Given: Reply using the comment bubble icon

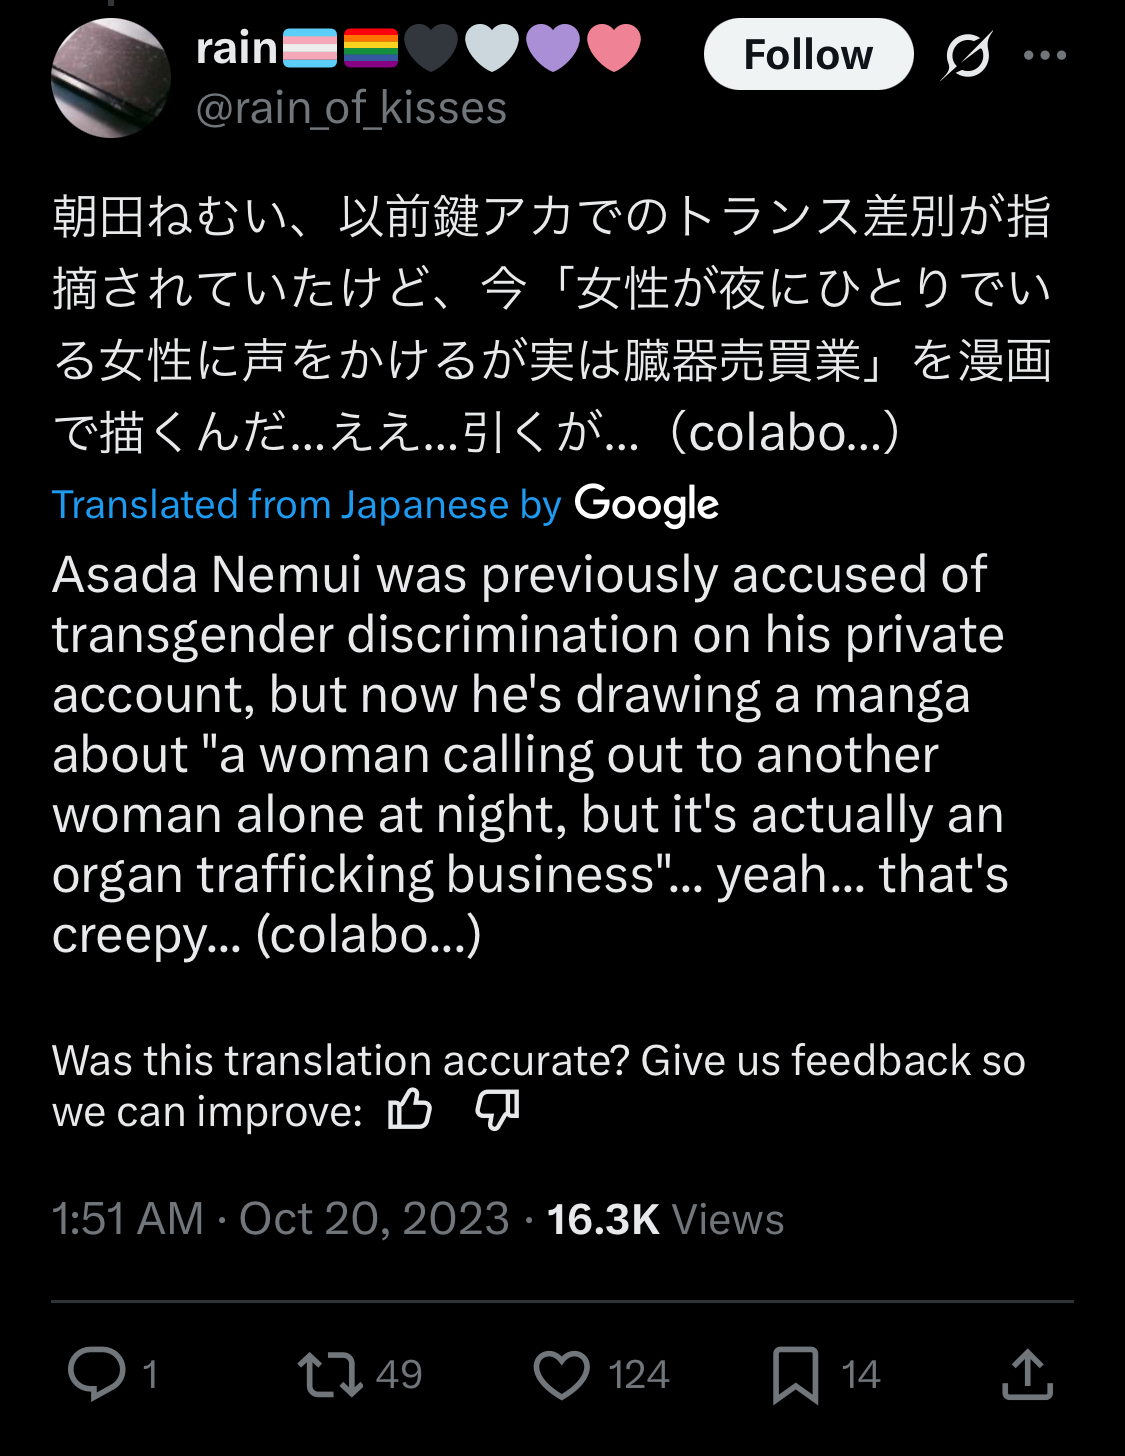Looking at the screenshot, I should (97, 1374).
